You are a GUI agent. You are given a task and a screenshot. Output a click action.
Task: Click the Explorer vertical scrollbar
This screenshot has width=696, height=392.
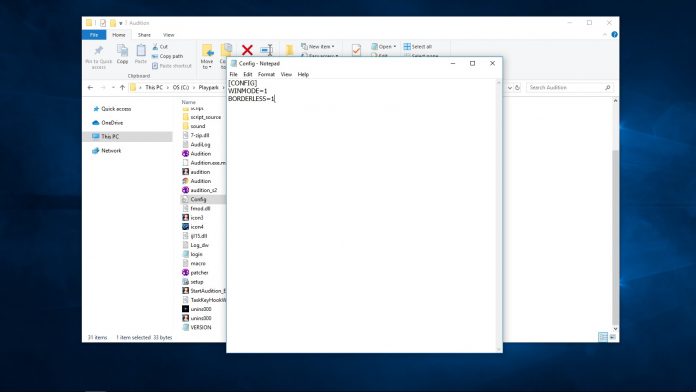pyautogui.click(x=615, y=237)
